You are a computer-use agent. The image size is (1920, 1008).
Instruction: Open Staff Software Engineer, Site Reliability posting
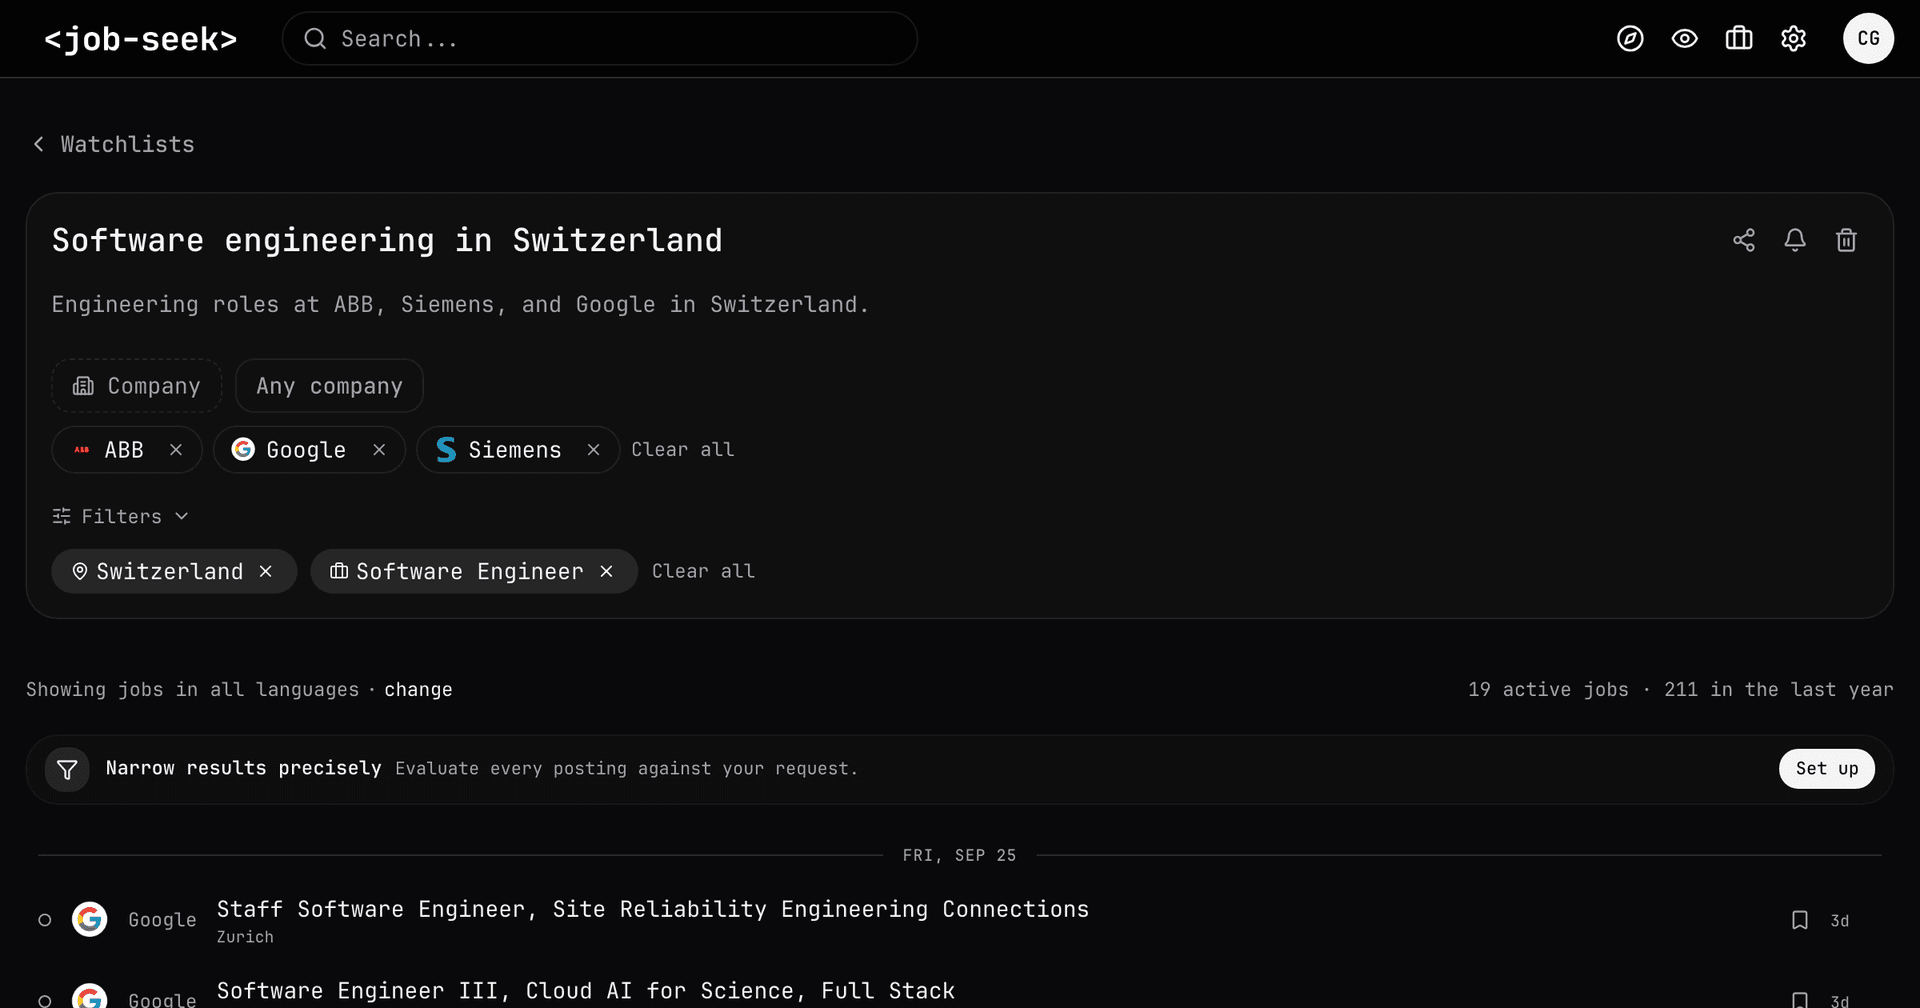point(653,909)
